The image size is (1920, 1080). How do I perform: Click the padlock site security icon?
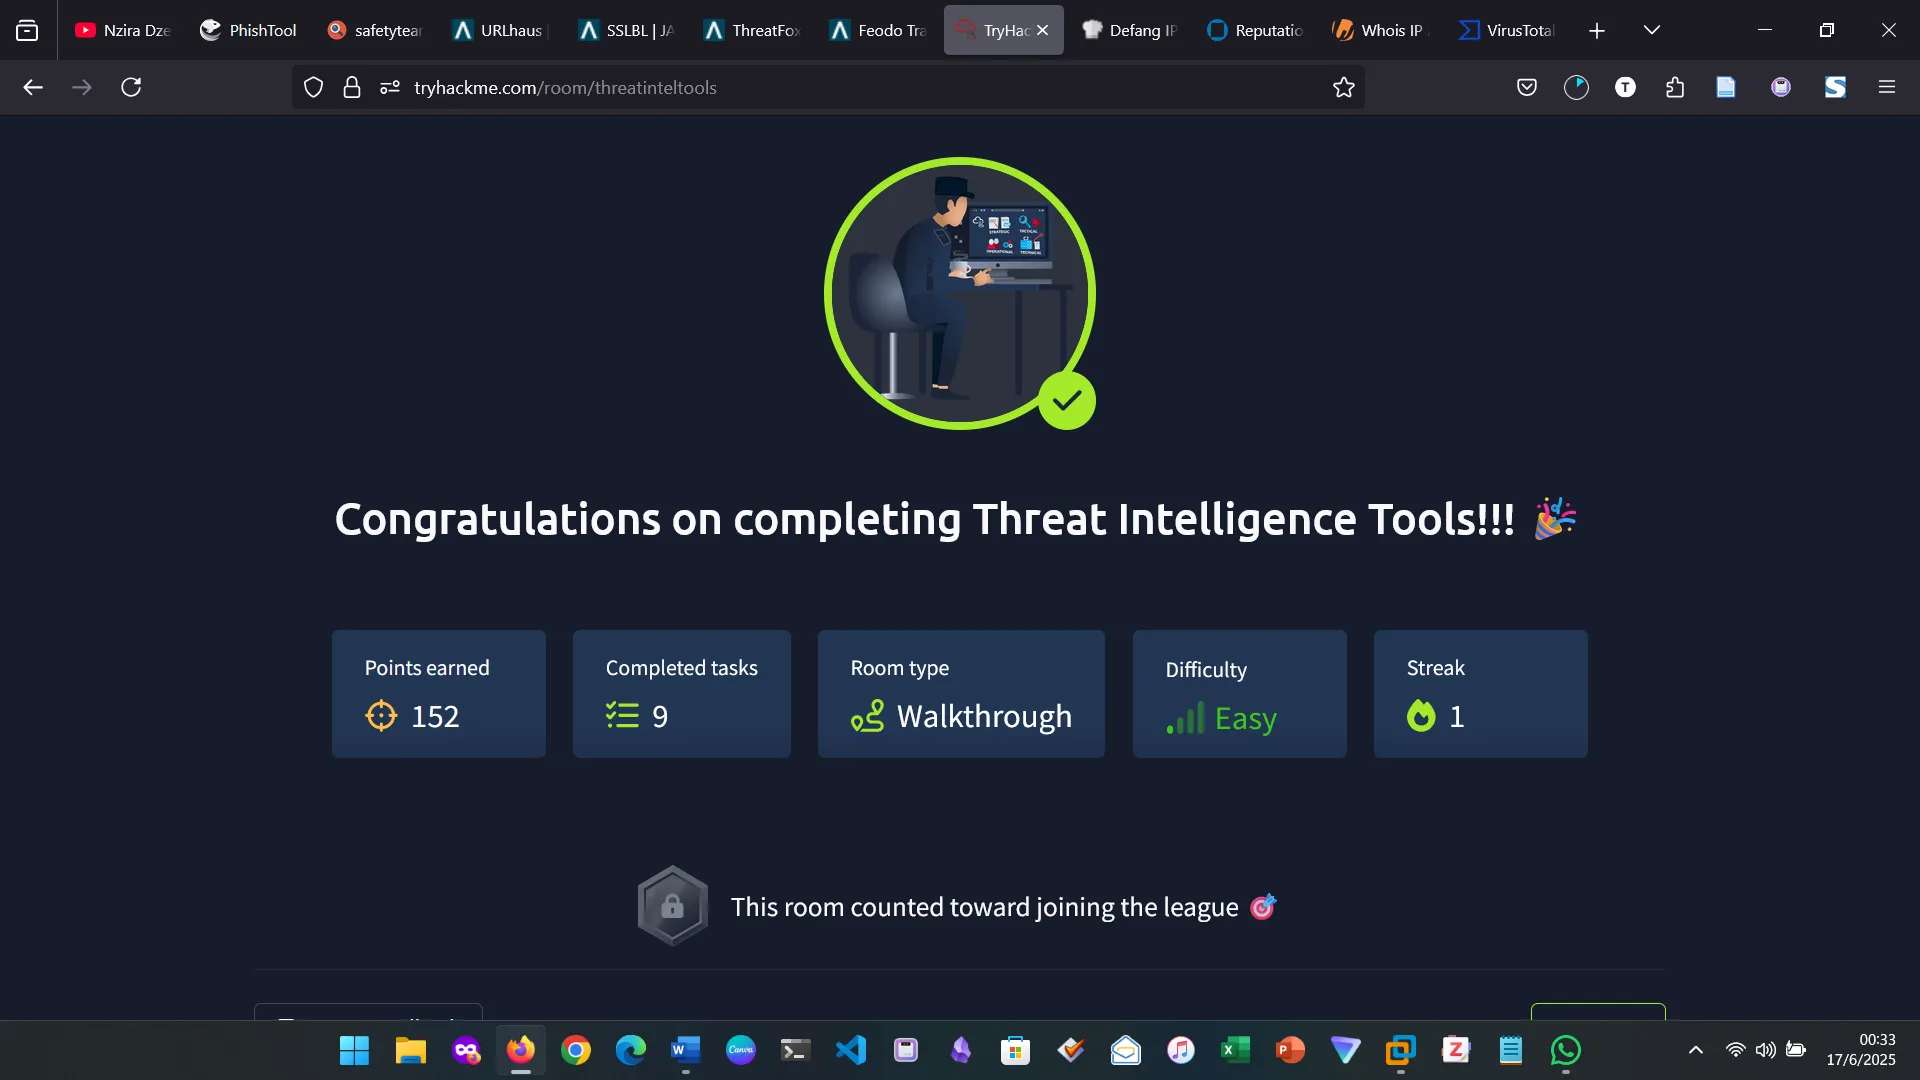[x=351, y=88]
